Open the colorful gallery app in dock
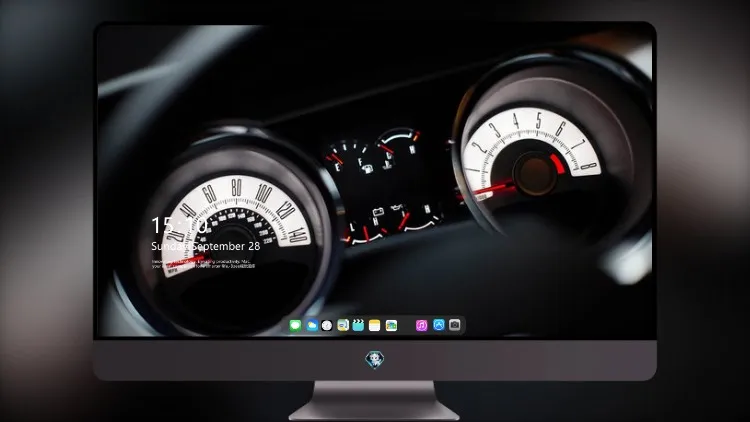 (x=391, y=325)
